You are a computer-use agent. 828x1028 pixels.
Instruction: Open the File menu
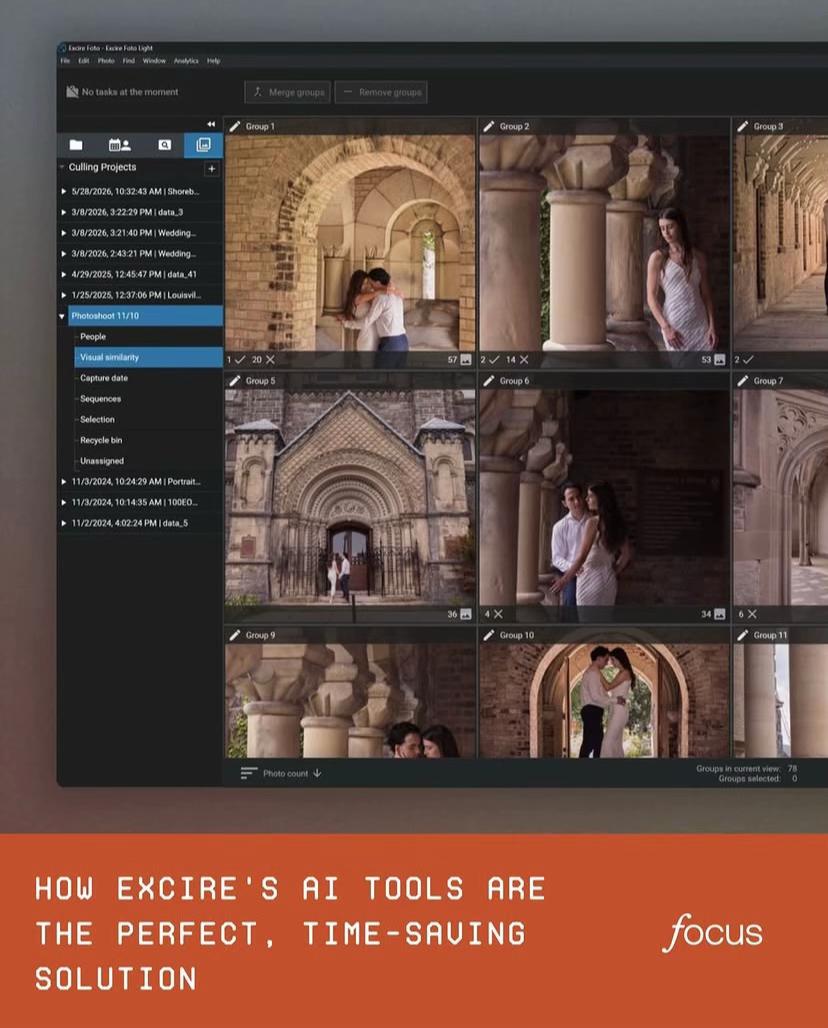65,60
